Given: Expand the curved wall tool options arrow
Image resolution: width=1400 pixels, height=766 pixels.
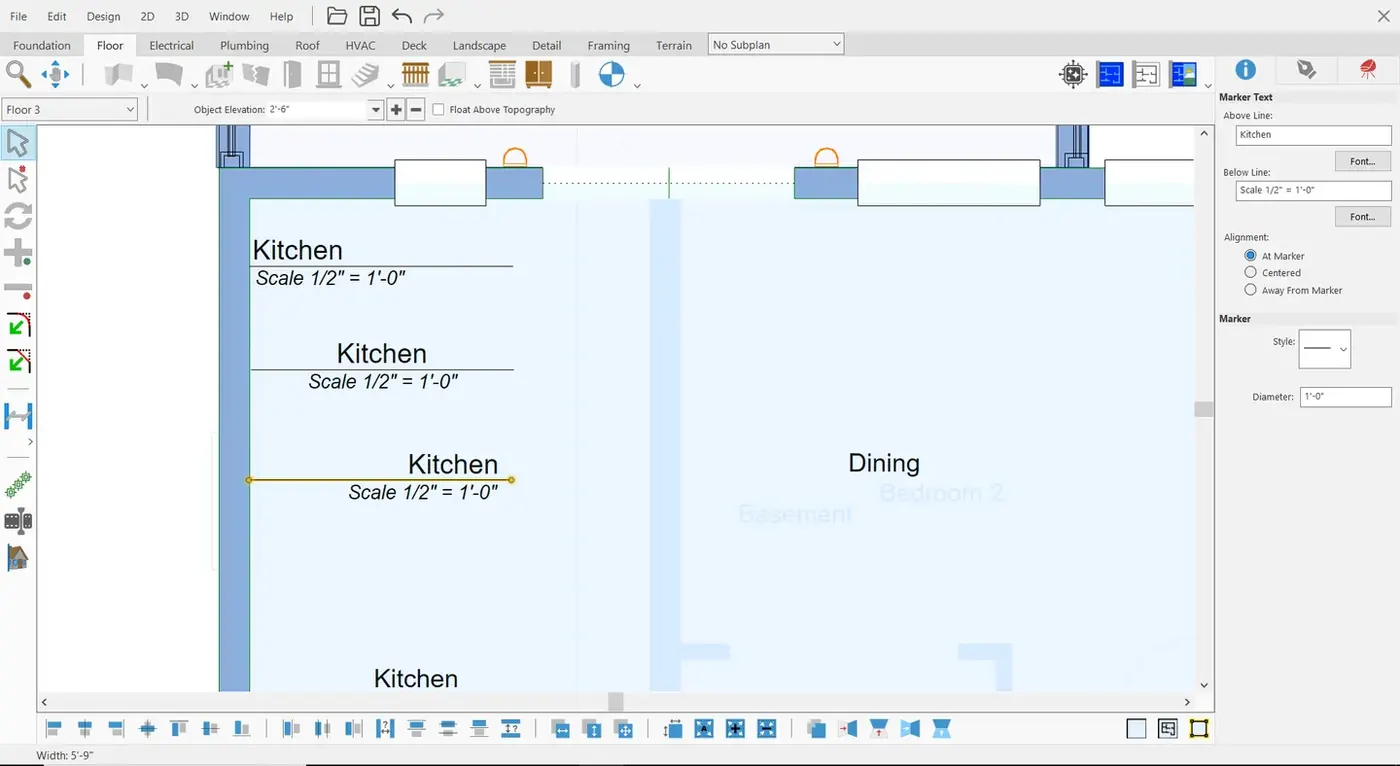Looking at the screenshot, I should pos(193,86).
